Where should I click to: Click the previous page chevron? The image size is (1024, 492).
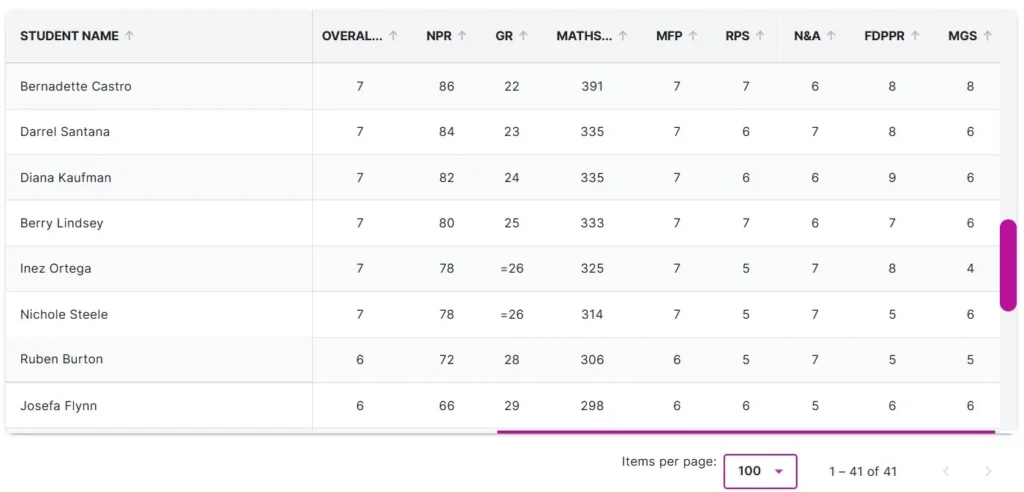(x=946, y=471)
